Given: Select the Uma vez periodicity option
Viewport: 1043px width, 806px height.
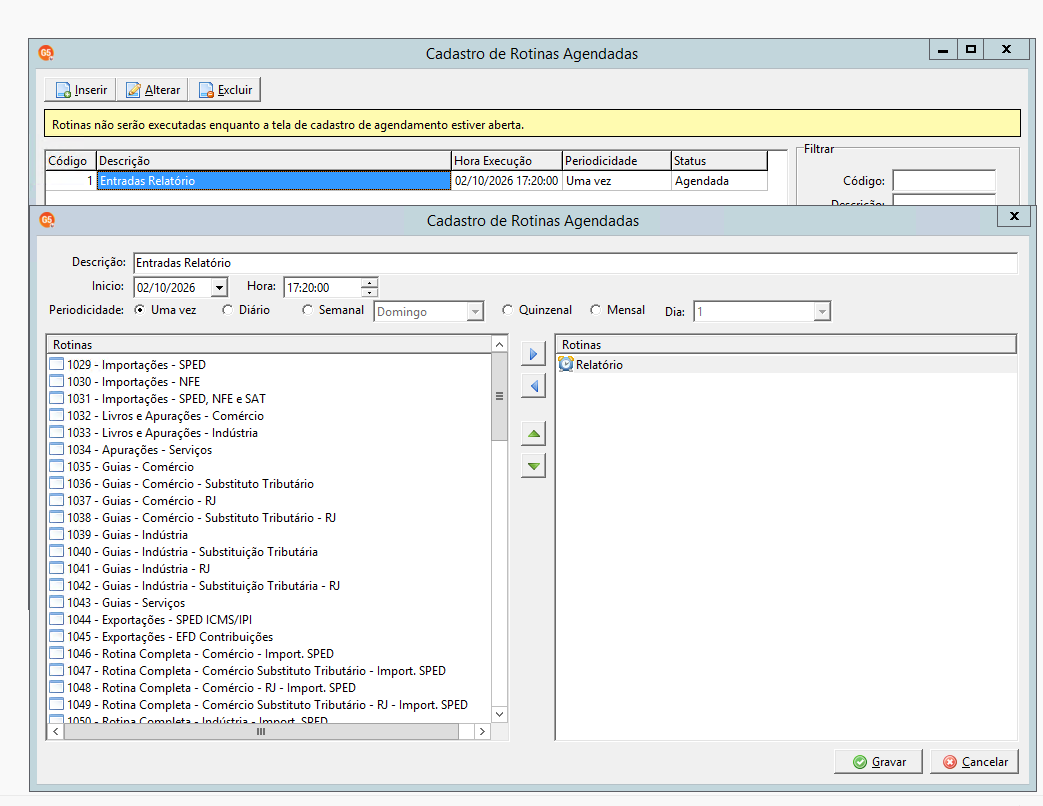Looking at the screenshot, I should coord(139,310).
